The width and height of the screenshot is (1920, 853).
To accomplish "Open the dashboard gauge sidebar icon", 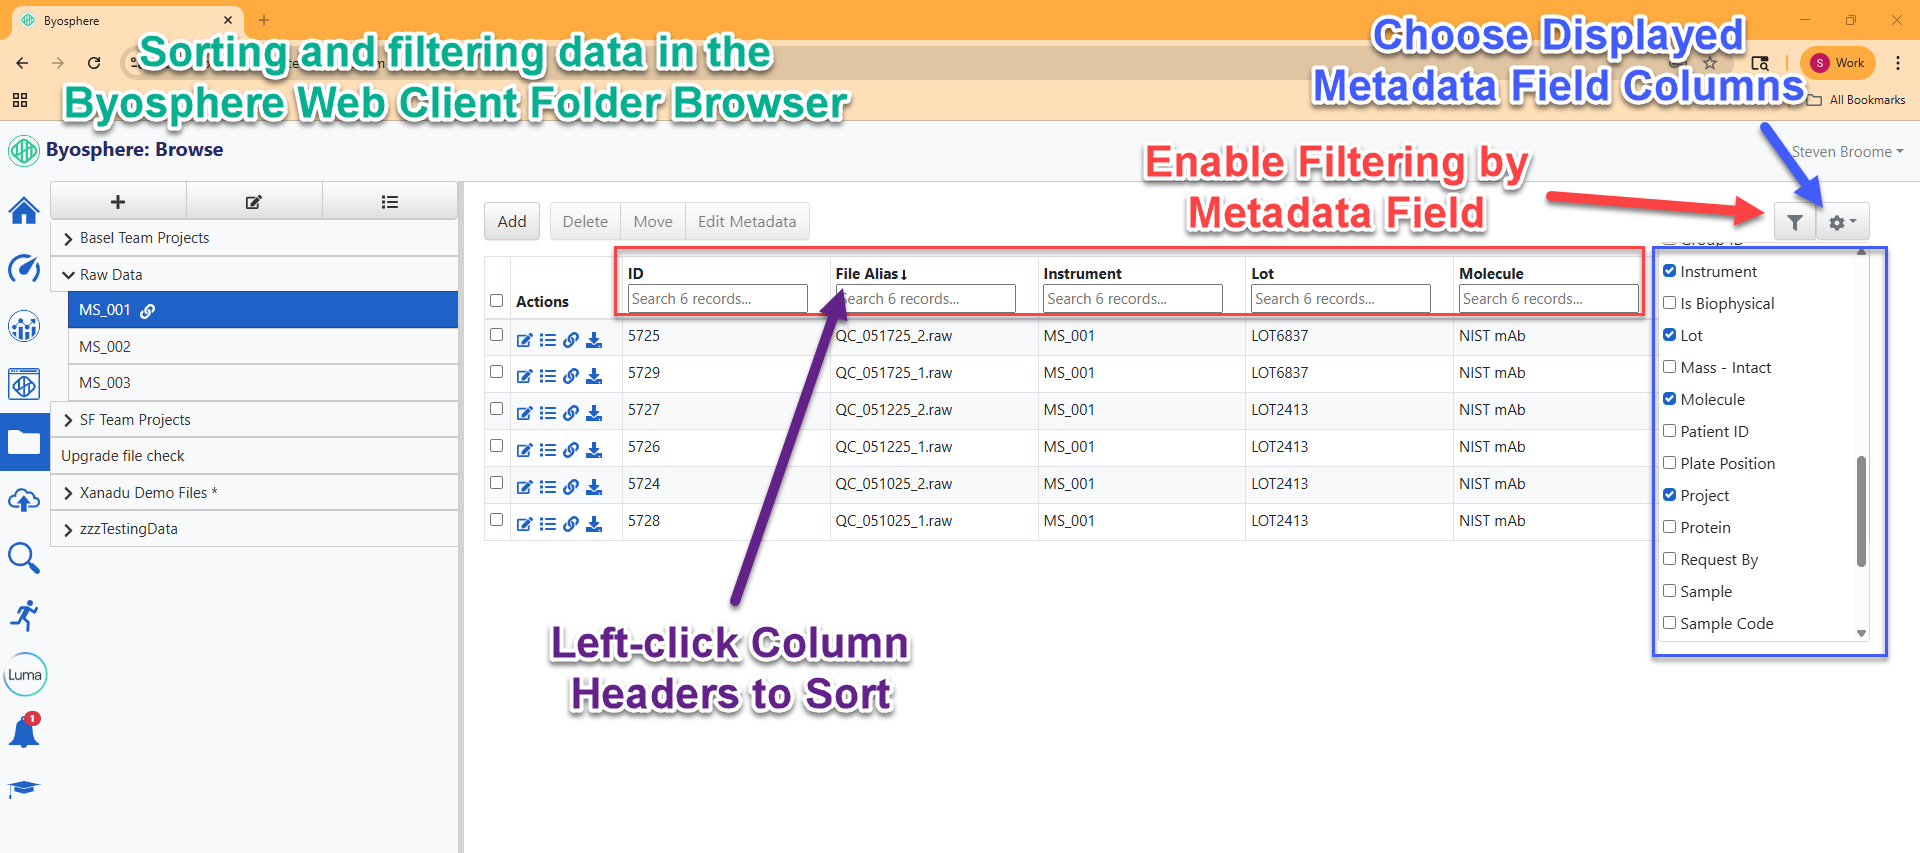I will (x=24, y=268).
